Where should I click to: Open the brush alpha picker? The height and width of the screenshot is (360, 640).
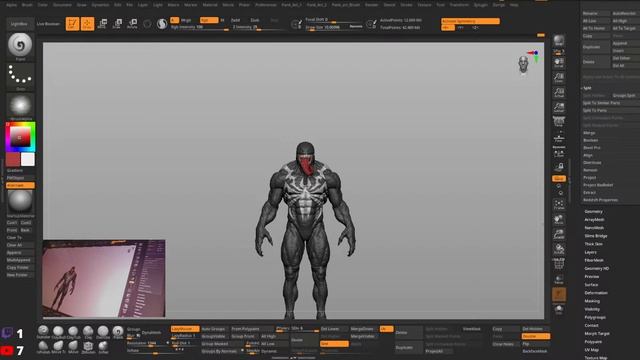coord(20,107)
